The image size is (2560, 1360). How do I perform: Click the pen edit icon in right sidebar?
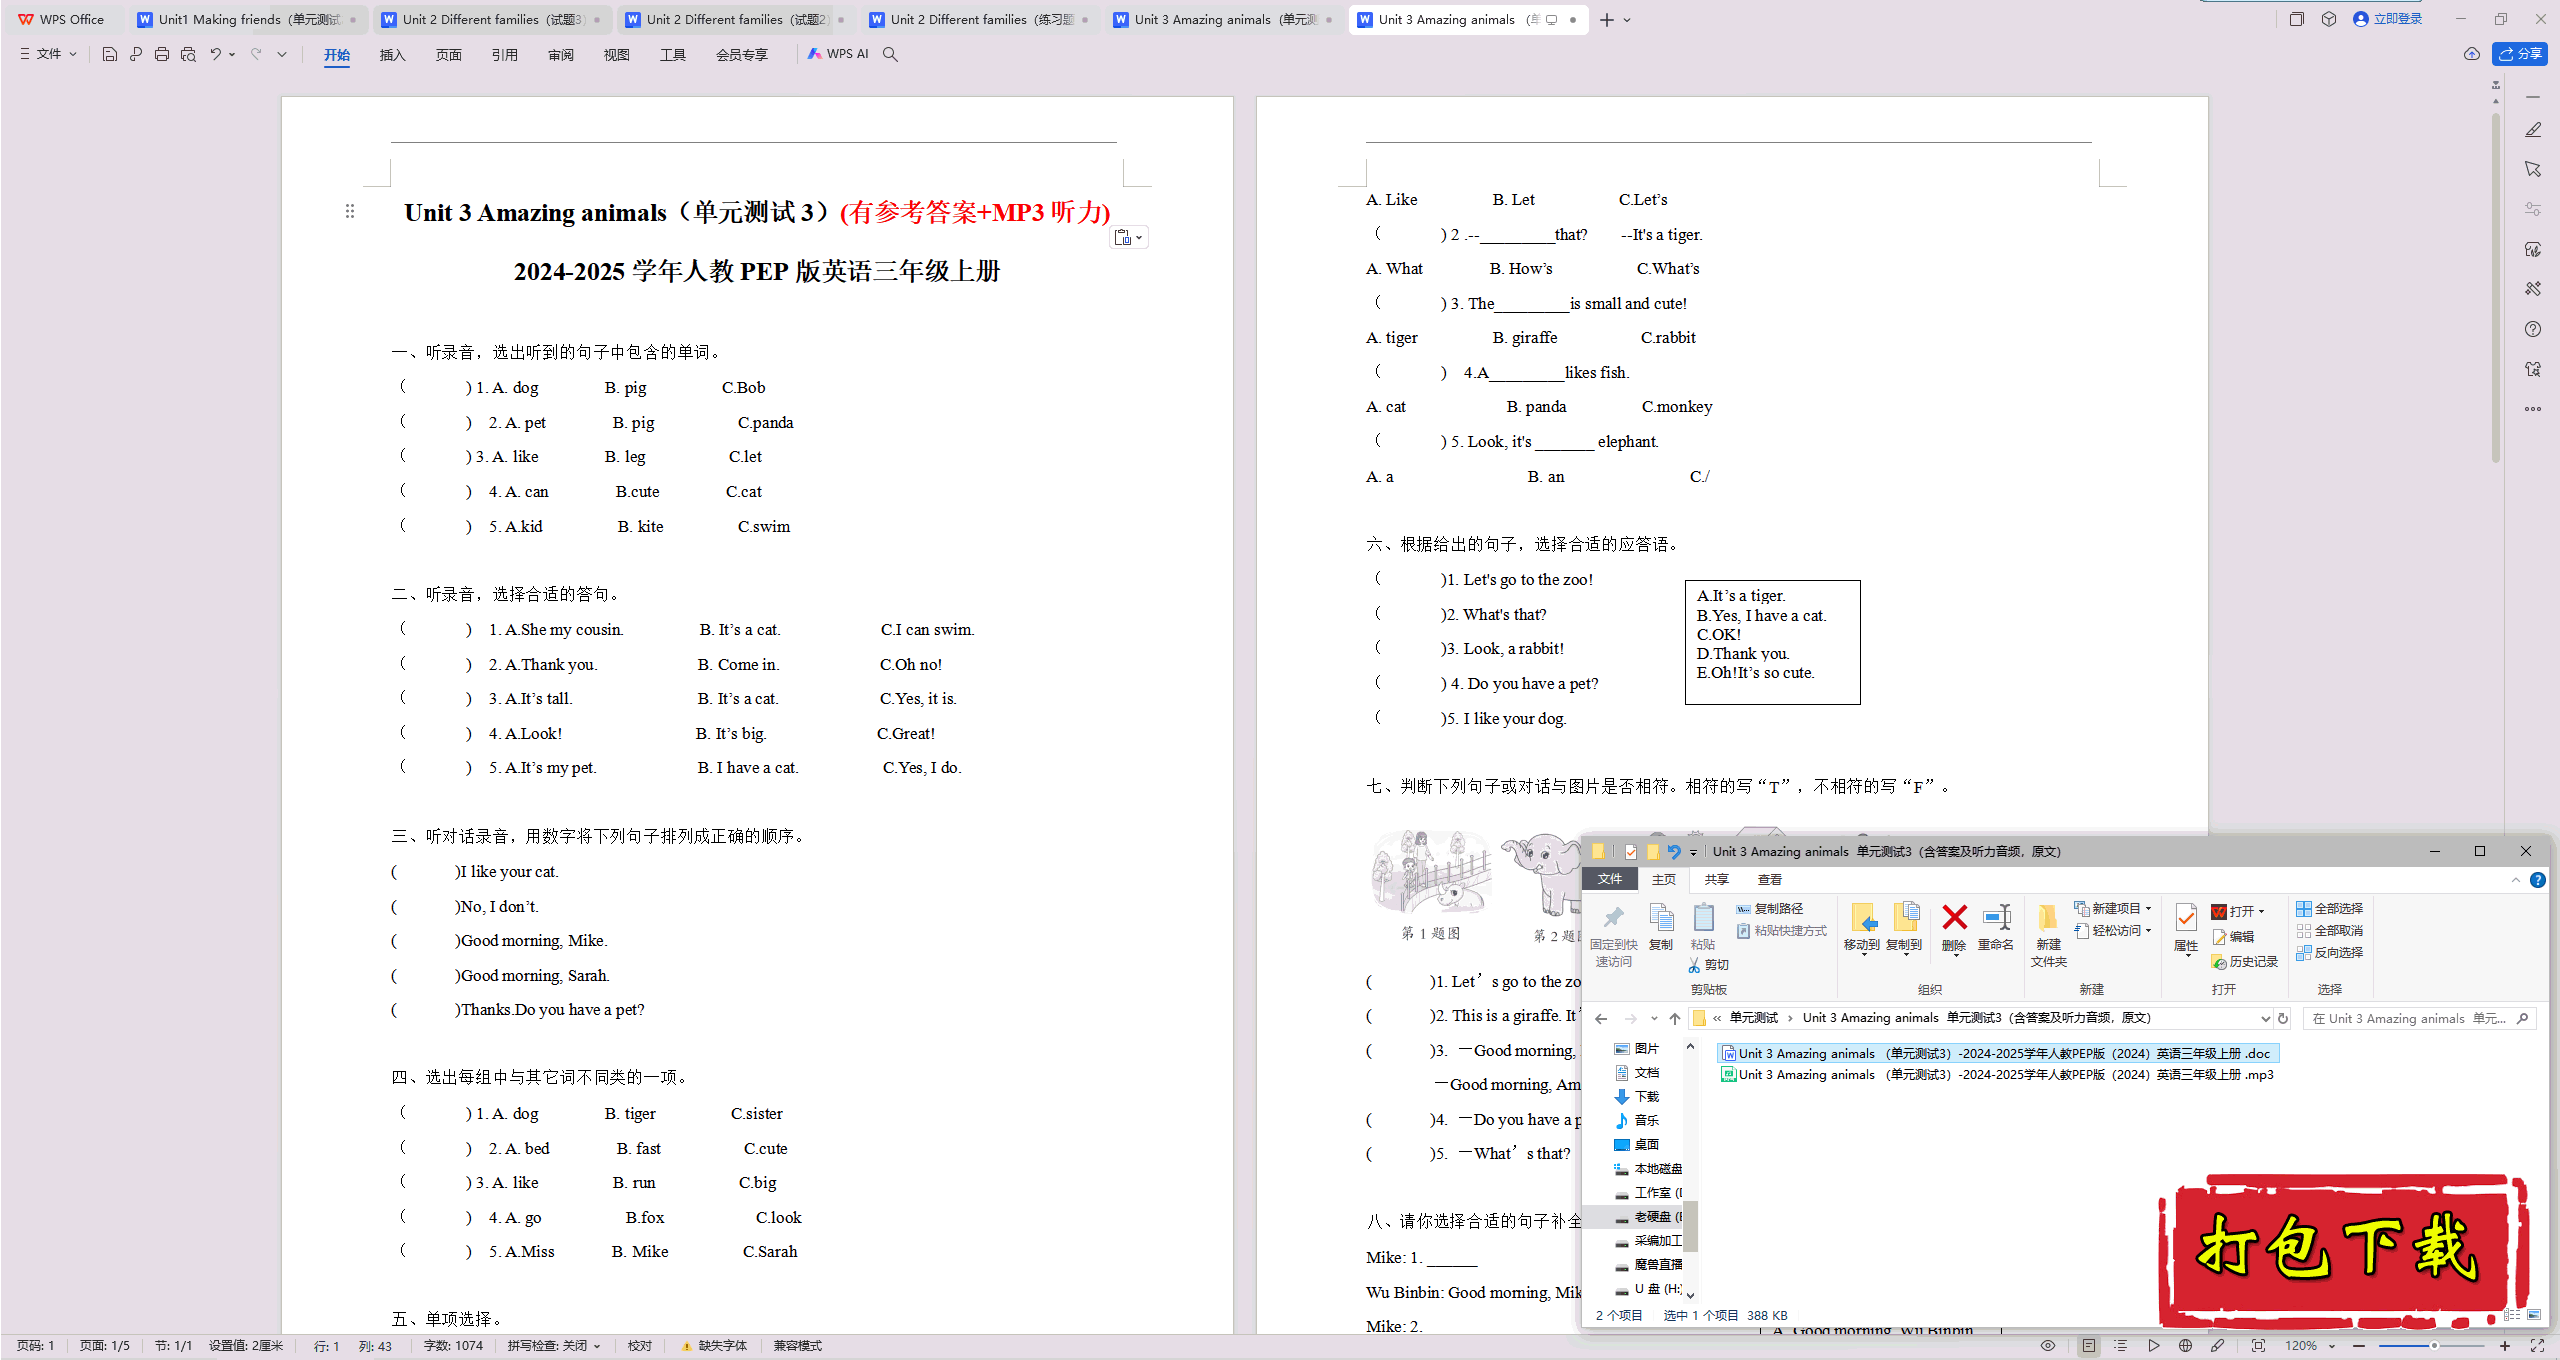pos(2533,130)
